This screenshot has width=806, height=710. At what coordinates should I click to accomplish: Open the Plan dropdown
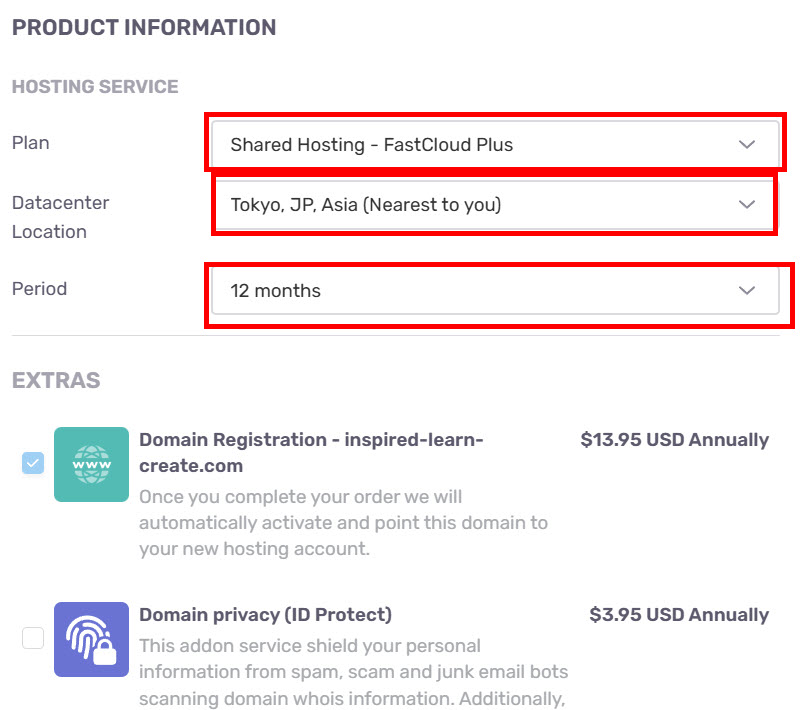[x=496, y=144]
